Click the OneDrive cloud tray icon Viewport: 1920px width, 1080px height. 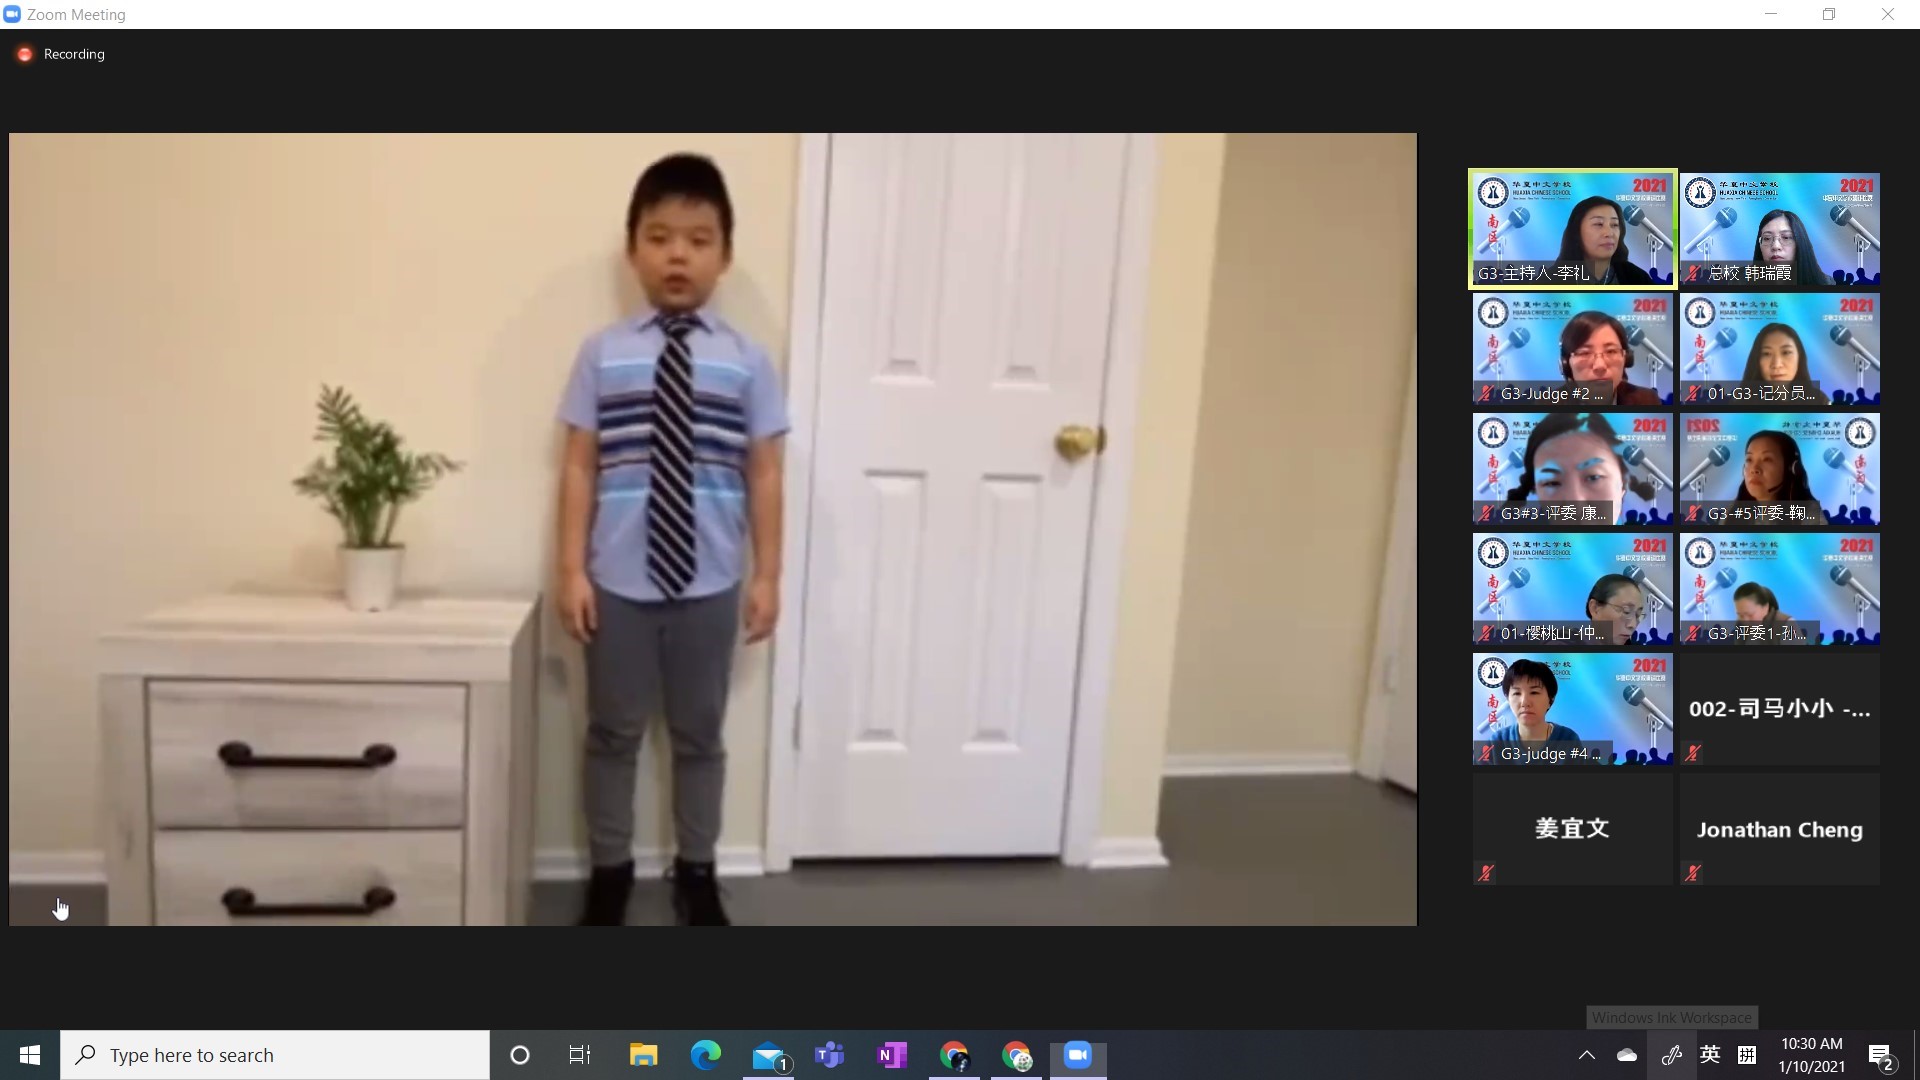[x=1627, y=1055]
